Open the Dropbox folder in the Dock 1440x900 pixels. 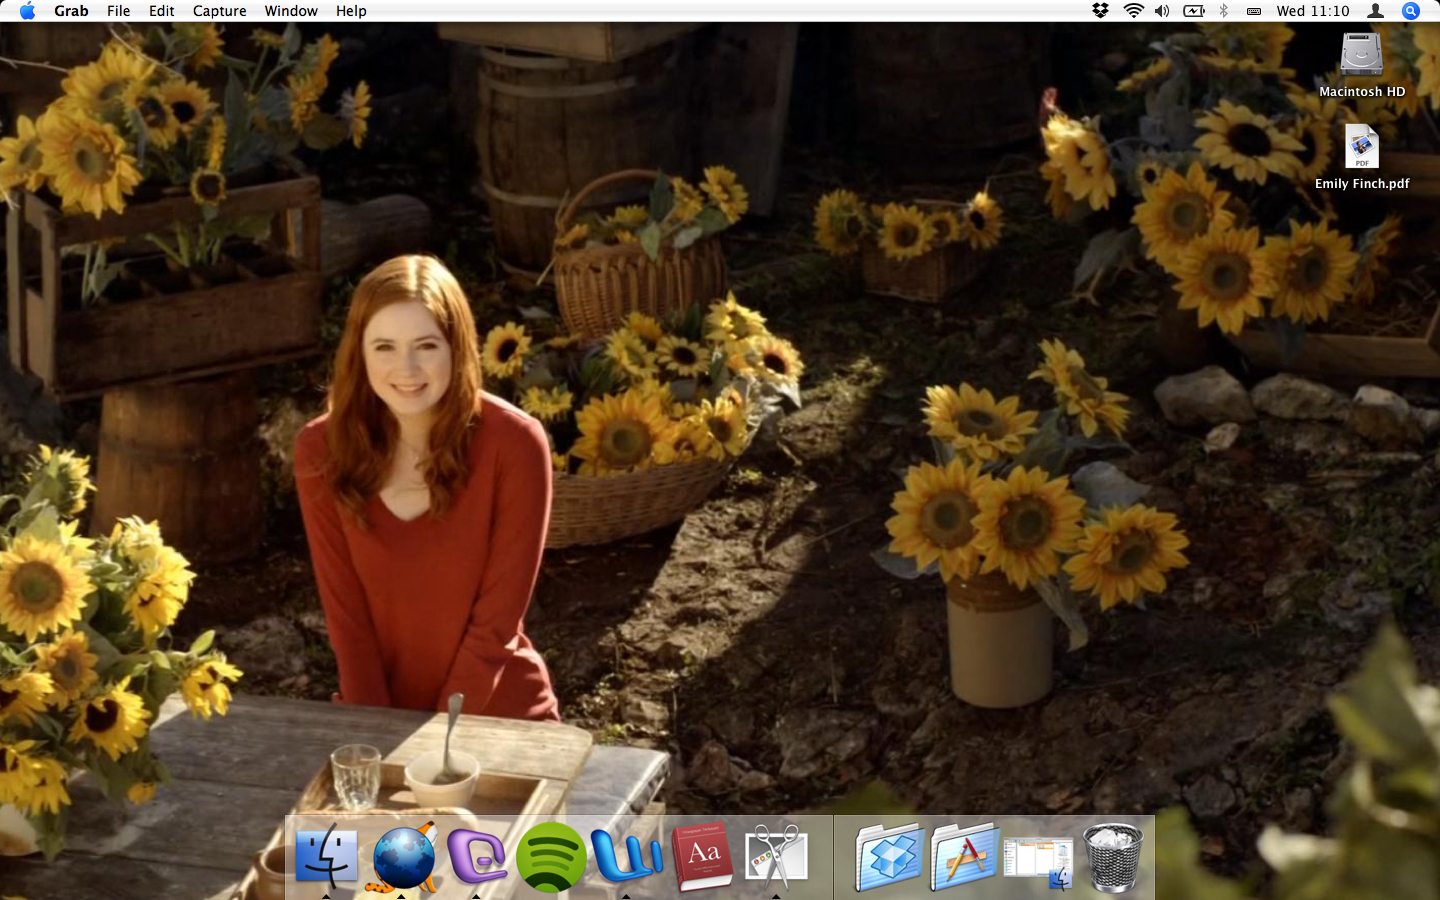(x=889, y=858)
